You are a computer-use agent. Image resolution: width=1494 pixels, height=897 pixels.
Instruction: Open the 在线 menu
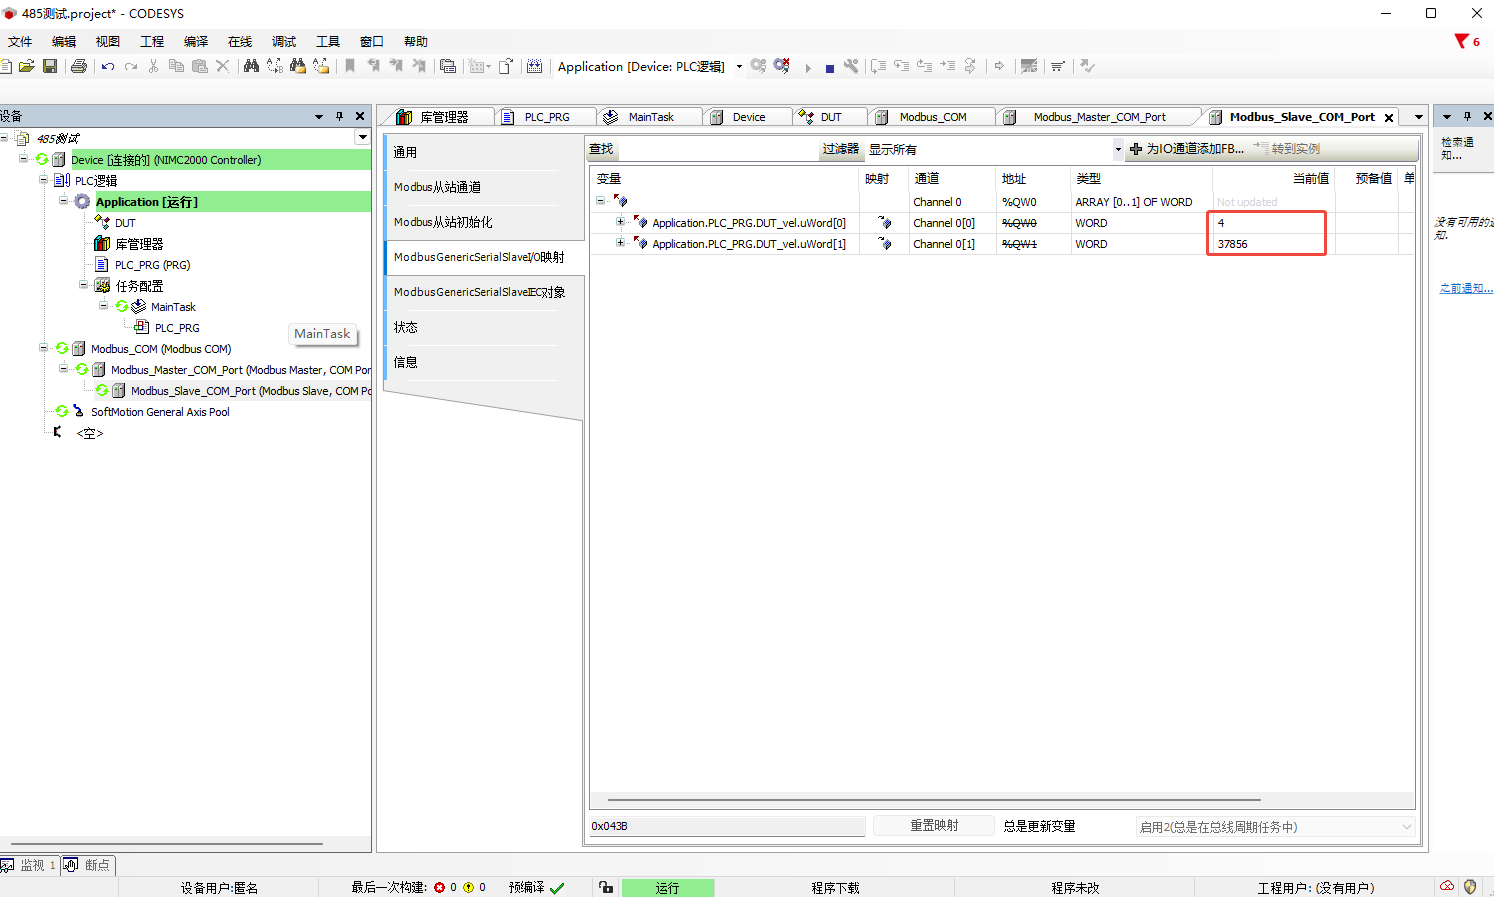240,41
